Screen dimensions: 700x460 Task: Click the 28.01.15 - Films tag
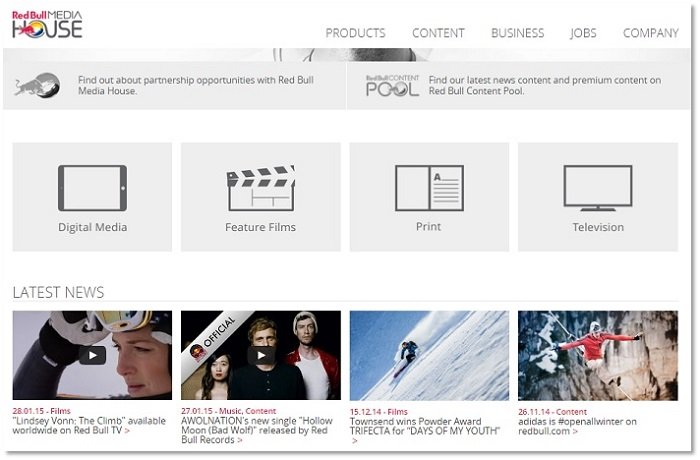(x=42, y=411)
